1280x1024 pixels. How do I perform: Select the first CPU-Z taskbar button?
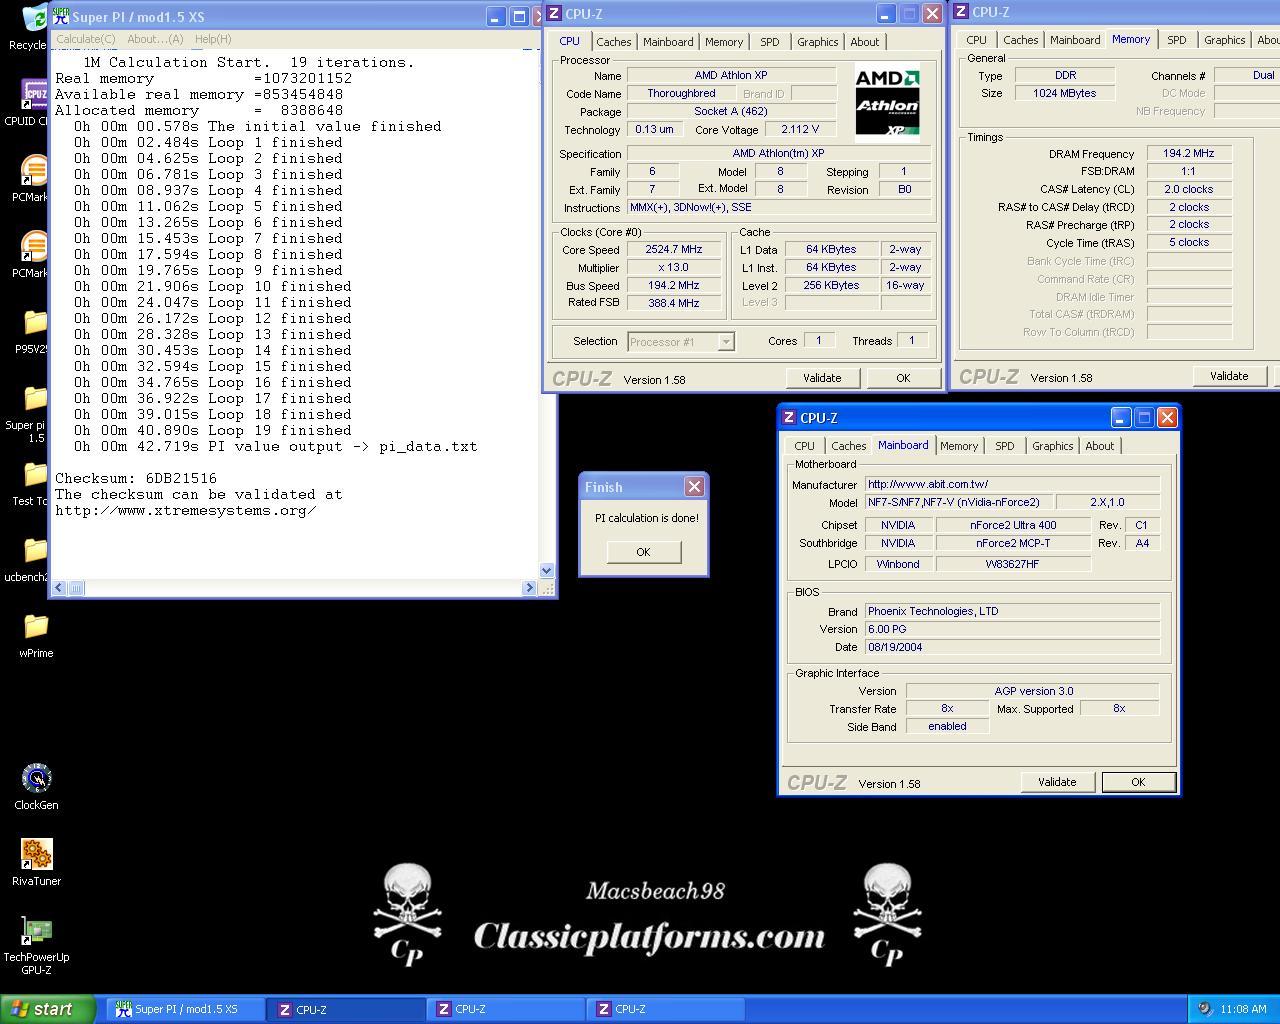pos(346,1009)
